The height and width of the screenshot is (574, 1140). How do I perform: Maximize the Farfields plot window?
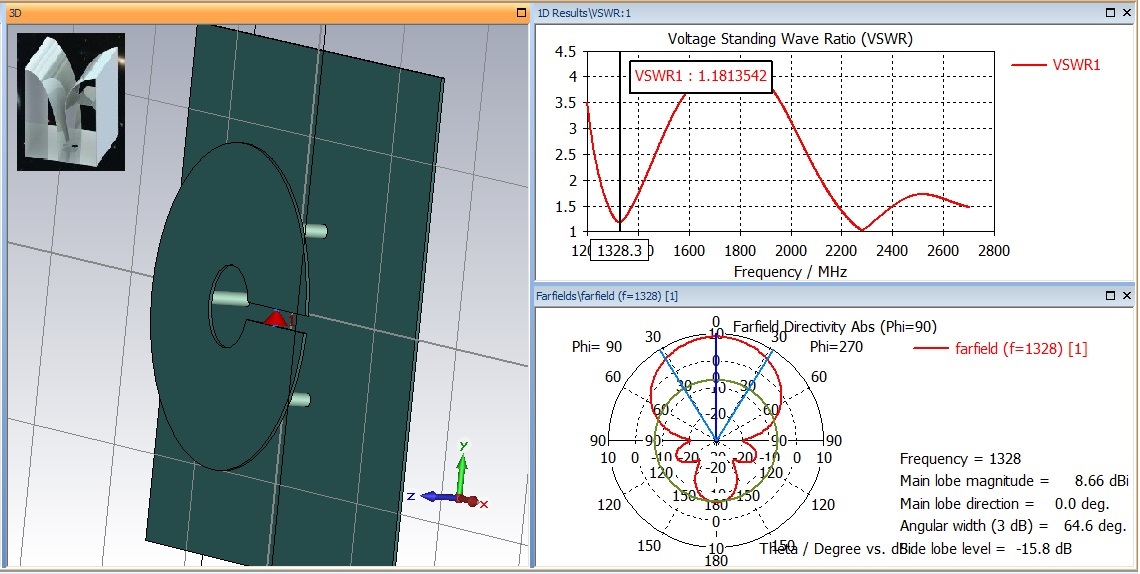pyautogui.click(x=1110, y=296)
